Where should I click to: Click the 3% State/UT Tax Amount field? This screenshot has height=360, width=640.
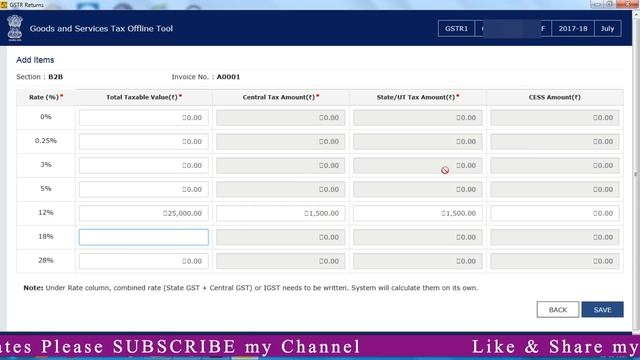(x=418, y=165)
